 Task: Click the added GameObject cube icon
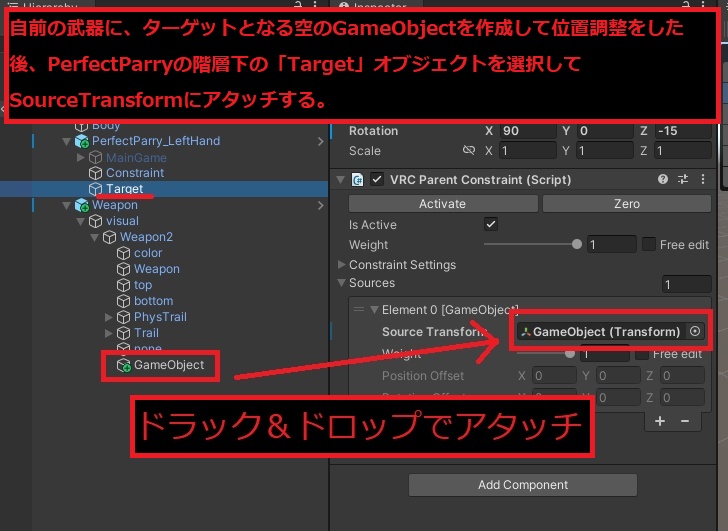pos(124,365)
